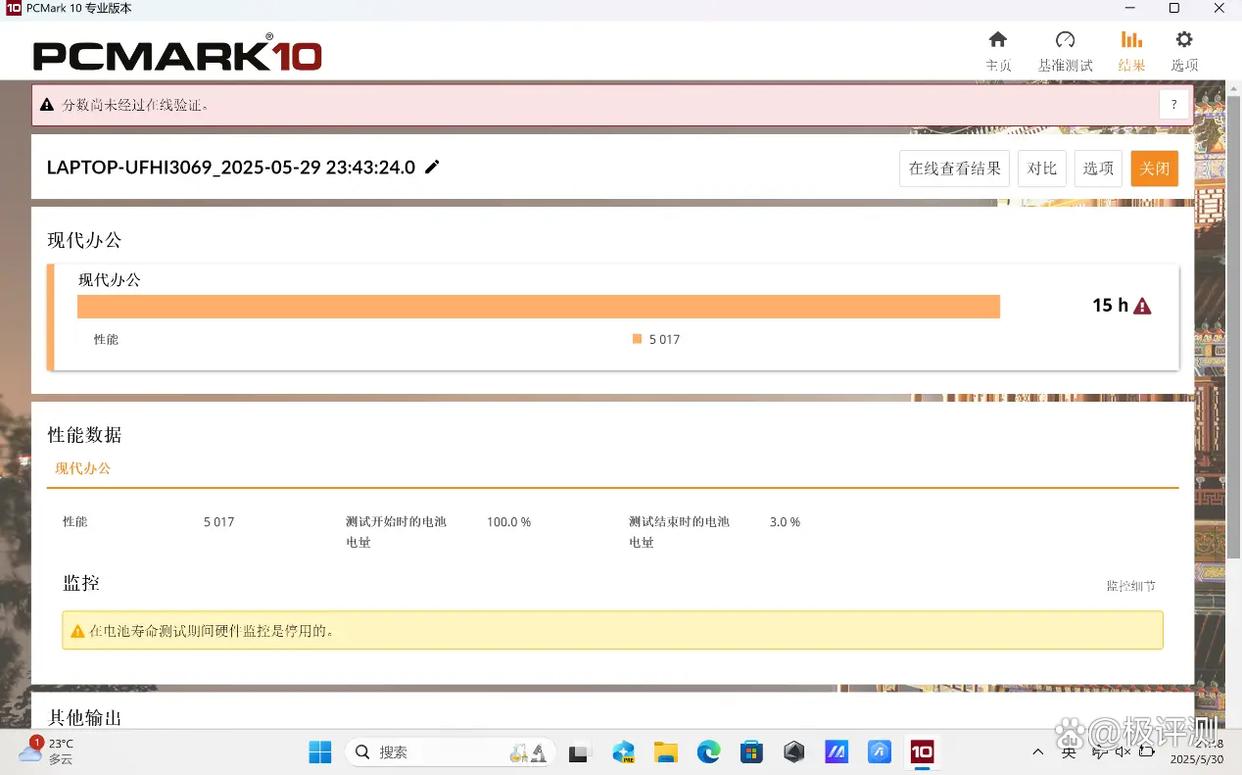The height and width of the screenshot is (775, 1242).
Task: Expand hidden icons in the system tray
Action: pyautogui.click(x=1038, y=752)
